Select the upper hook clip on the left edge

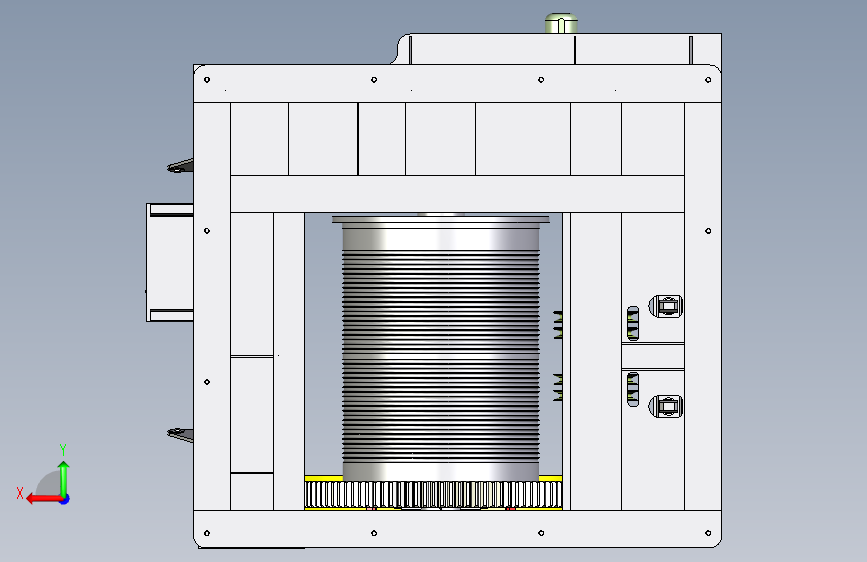point(180,165)
